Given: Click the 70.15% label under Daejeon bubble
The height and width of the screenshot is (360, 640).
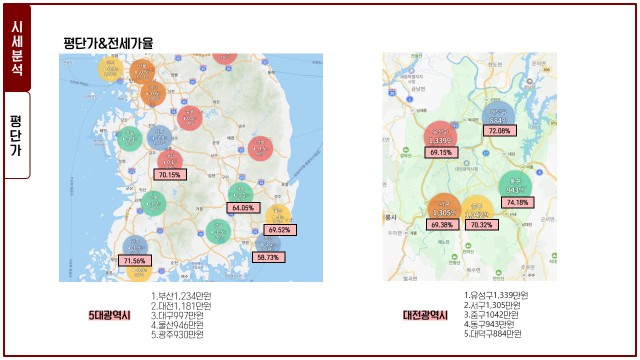Looking at the screenshot, I should tap(170, 175).
